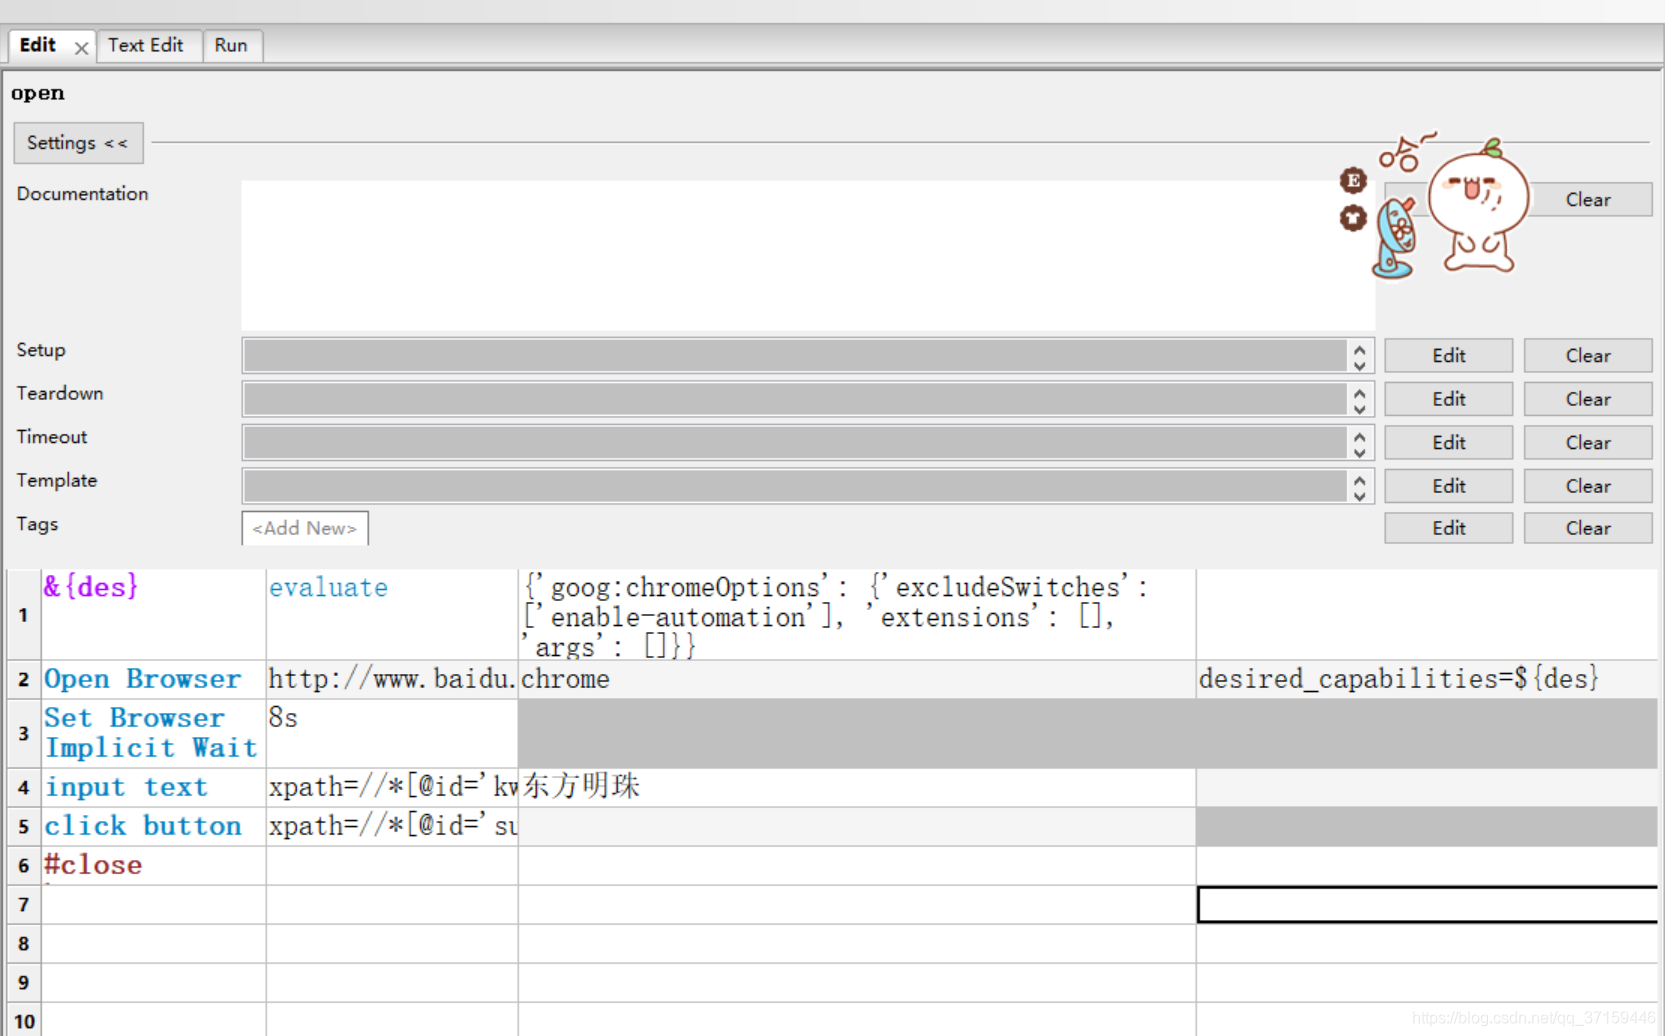The height and width of the screenshot is (1036, 1665).
Task: Clear the Timeout value
Action: coord(1587,442)
